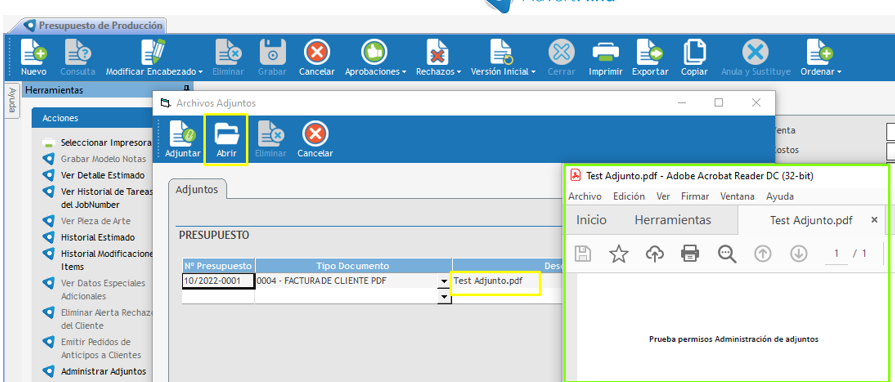
Task: Open Tipo Documento dropdown for FACTURA DE CLIENTE
Action: tap(444, 282)
